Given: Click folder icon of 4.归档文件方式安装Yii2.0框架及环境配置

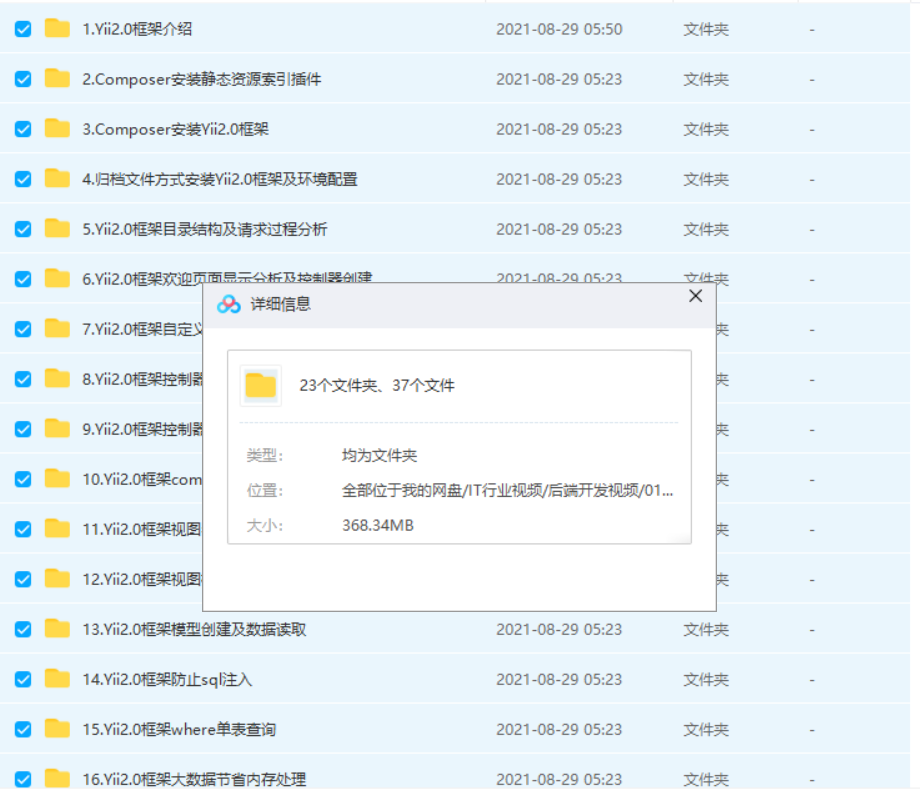Looking at the screenshot, I should (57, 178).
